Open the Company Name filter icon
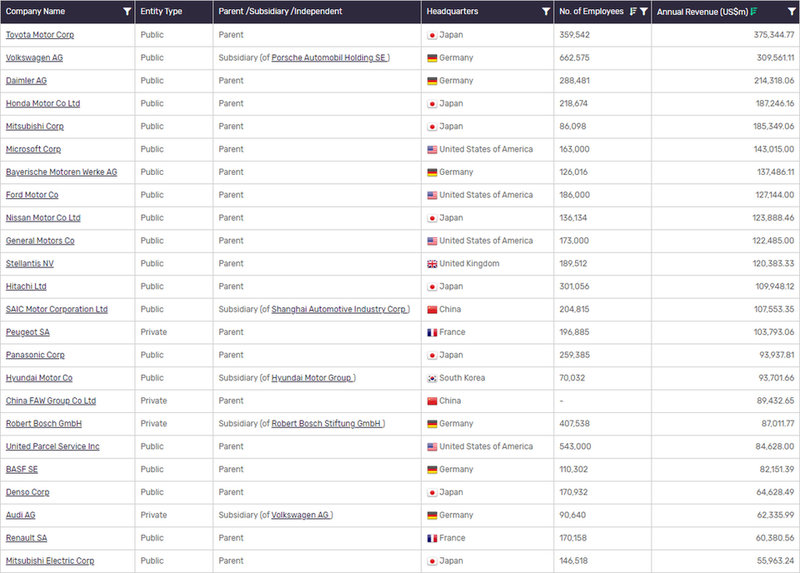 point(127,11)
